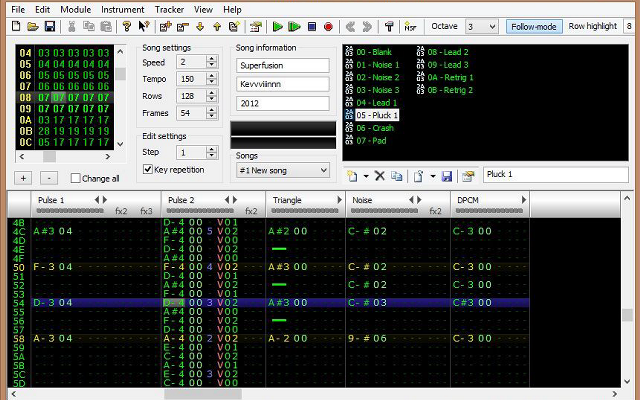This screenshot has width=640, height=400.
Task: Open the Edit menu
Action: pos(42,9)
